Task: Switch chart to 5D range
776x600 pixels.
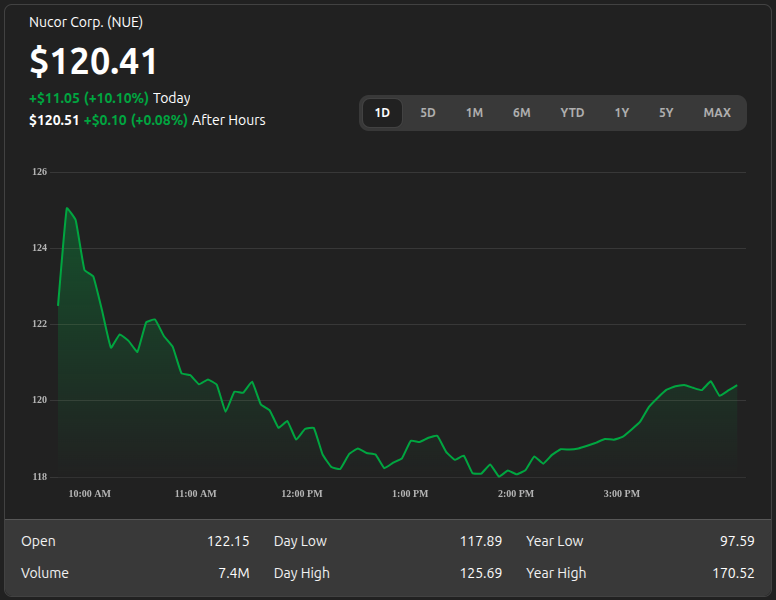Action: pos(428,113)
